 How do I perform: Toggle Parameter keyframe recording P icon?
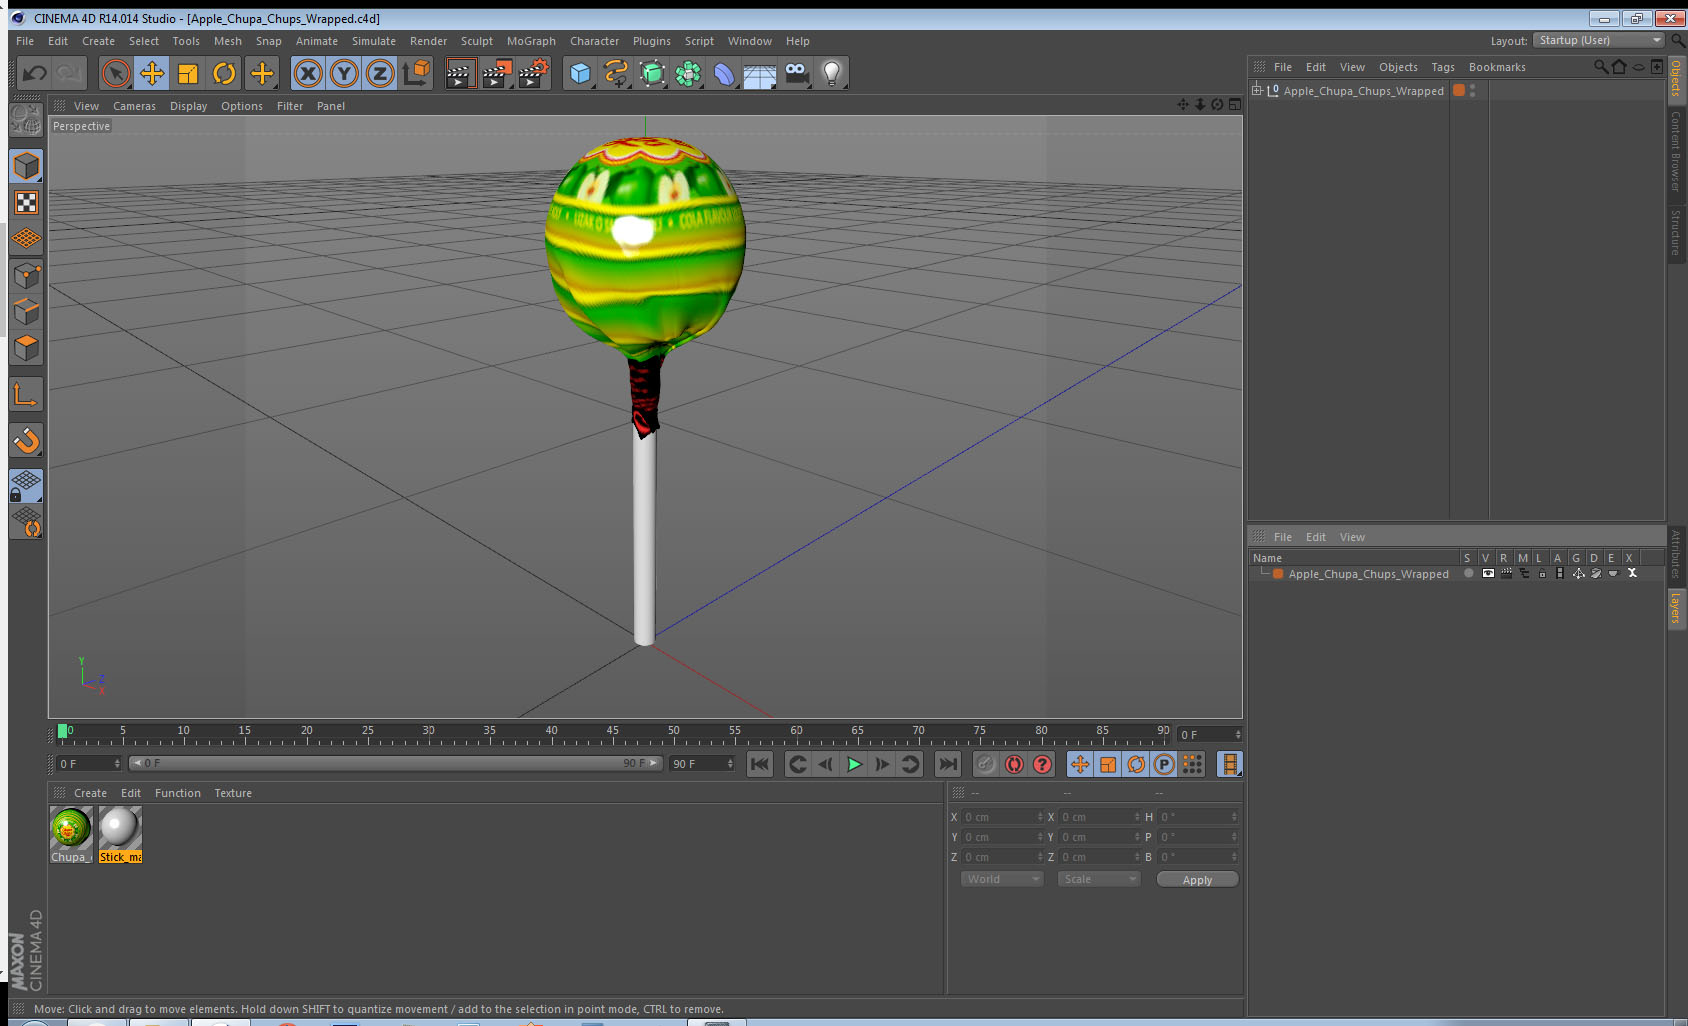pos(1164,764)
